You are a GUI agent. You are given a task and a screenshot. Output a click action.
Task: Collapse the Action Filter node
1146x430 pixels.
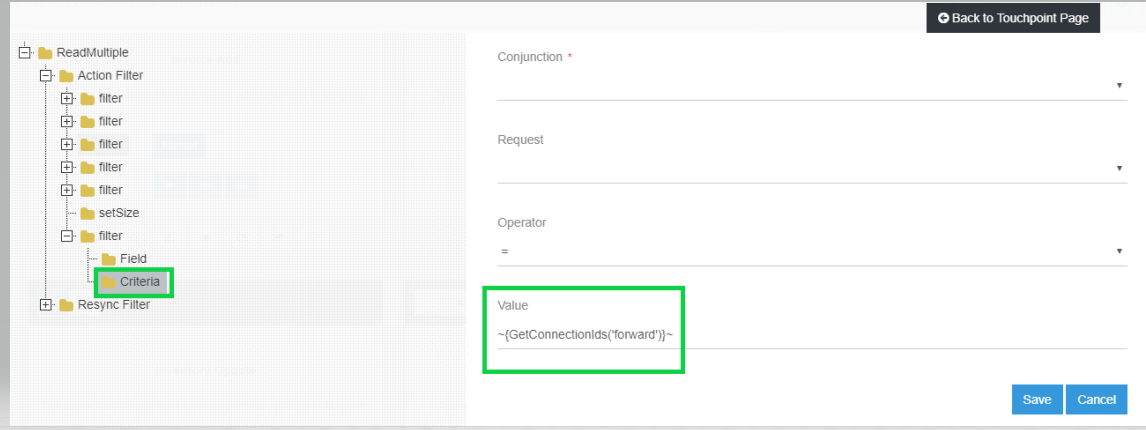[46, 75]
